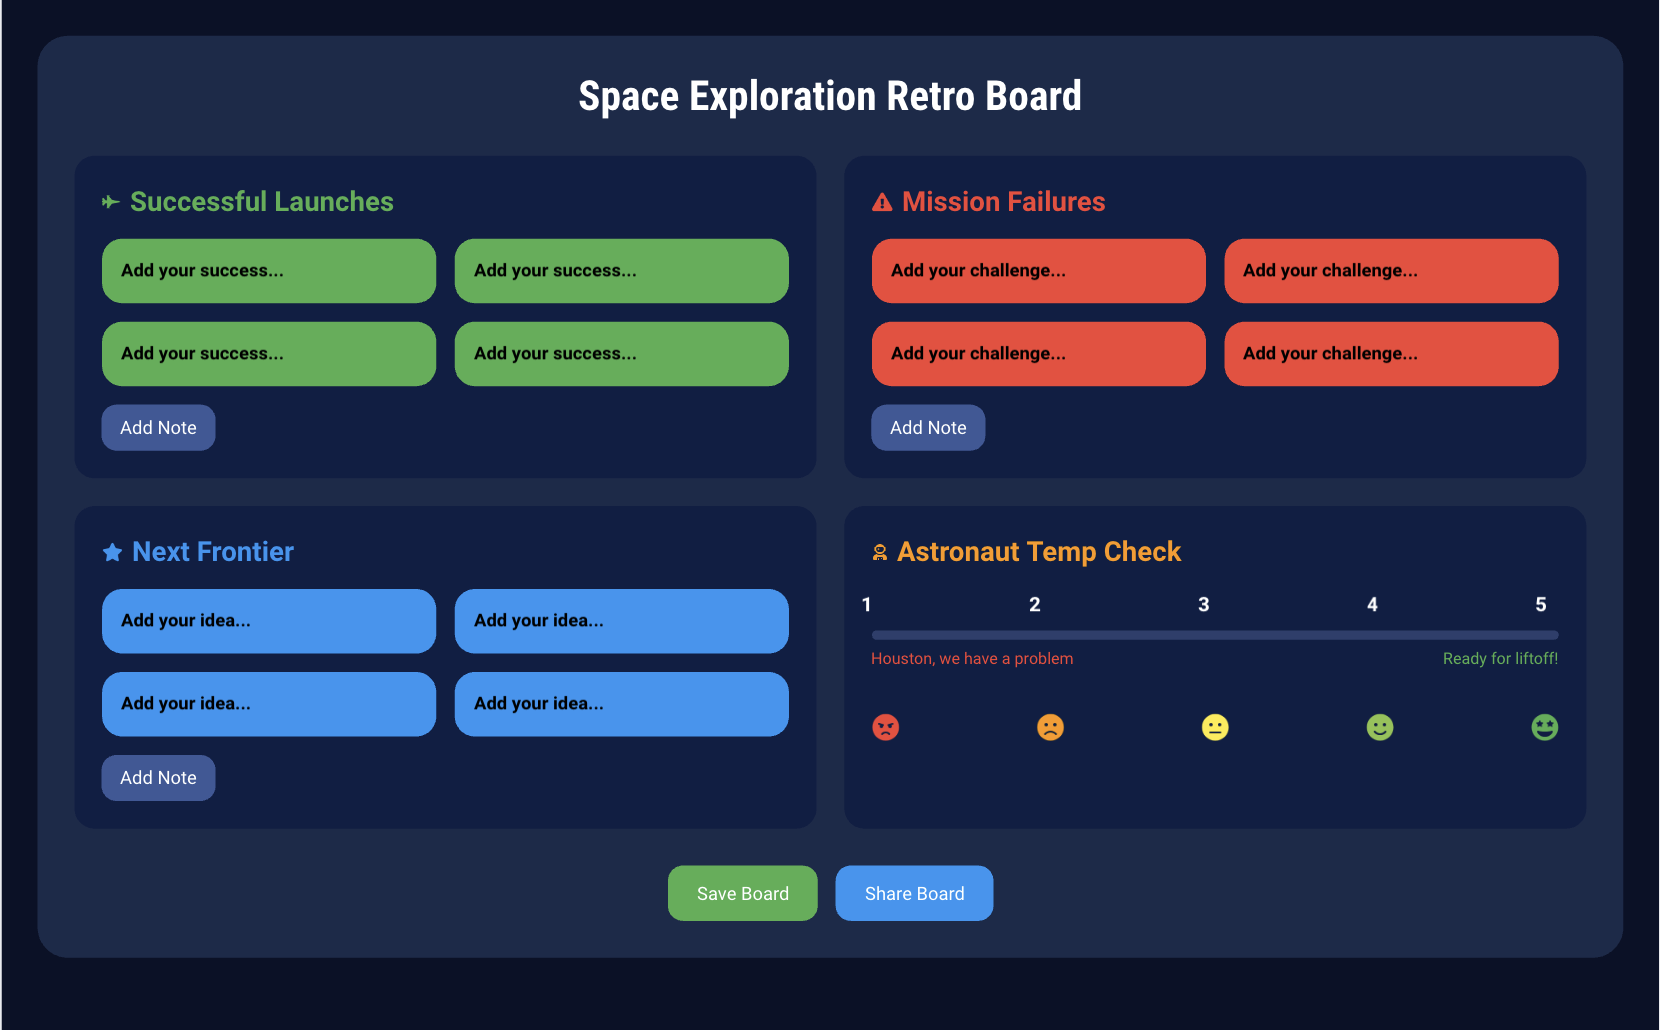
Task: Focus the first red challenge note
Action: (1038, 271)
